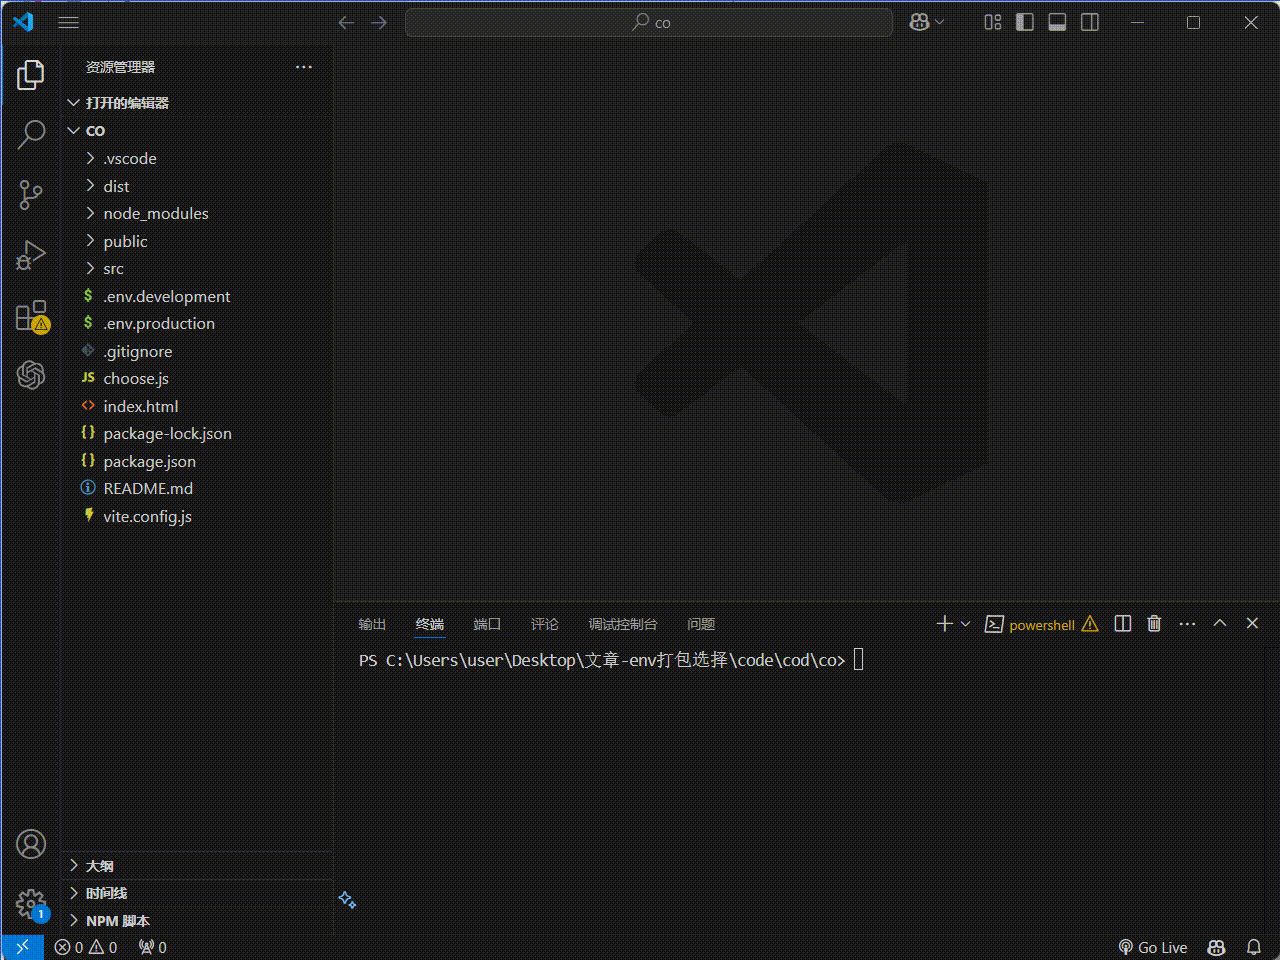The image size is (1280, 960).
Task: Open Copilot status icon in status bar
Action: (x=1217, y=947)
